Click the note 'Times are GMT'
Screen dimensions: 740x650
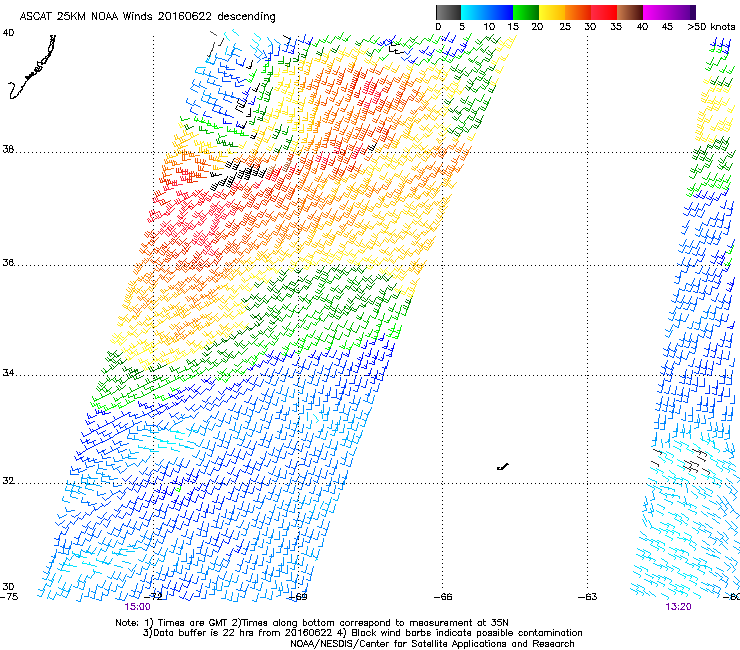pos(192,623)
